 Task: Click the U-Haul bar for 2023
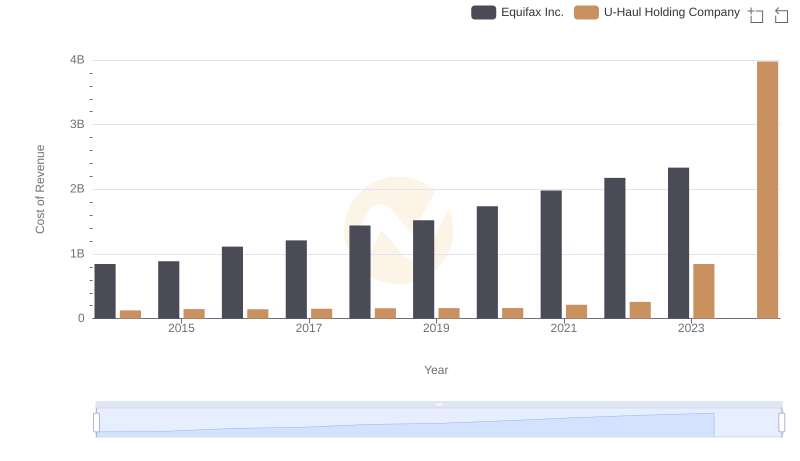coord(704,291)
